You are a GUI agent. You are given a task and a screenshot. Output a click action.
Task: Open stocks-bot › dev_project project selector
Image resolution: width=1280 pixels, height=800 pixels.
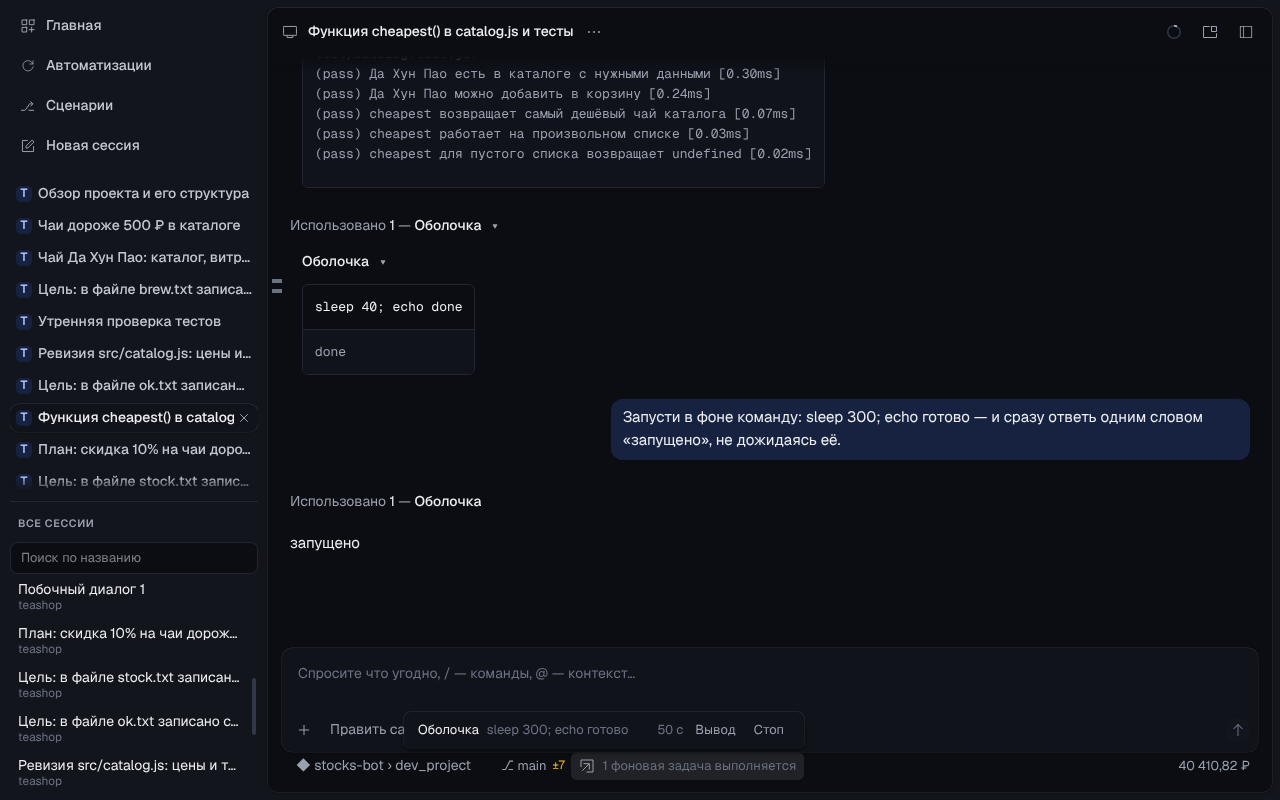(x=383, y=766)
